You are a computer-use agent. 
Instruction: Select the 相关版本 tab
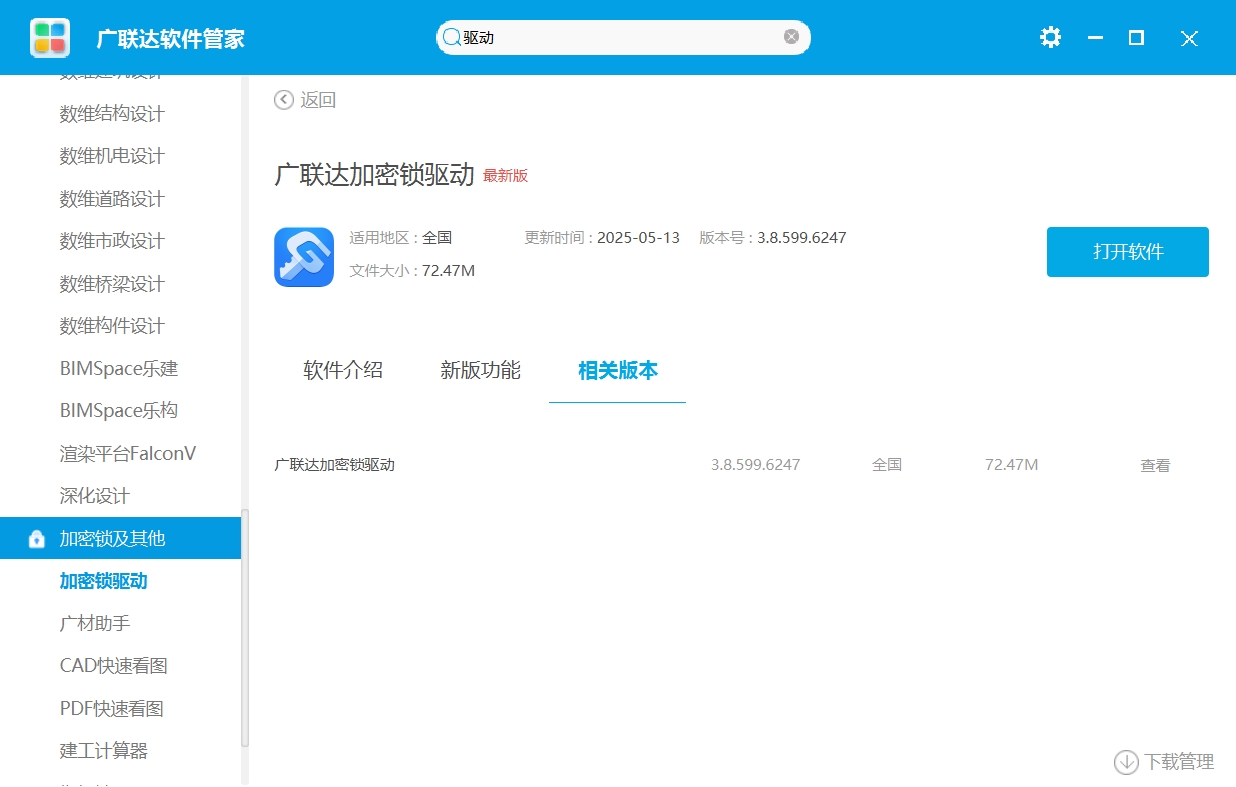pos(618,370)
